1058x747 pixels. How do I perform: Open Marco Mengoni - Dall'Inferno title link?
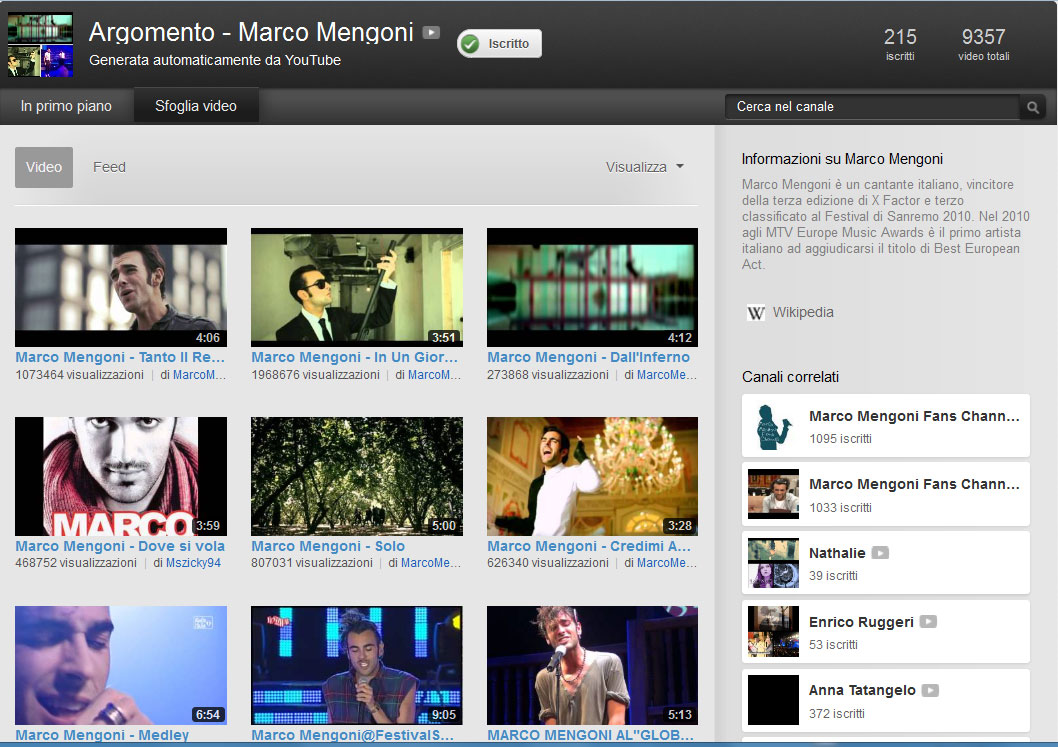click(588, 357)
